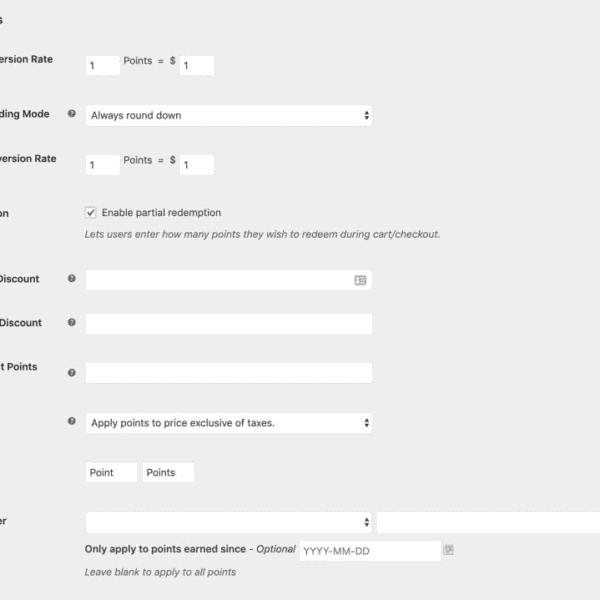Open calendar picker icon next to date field
The height and width of the screenshot is (600, 600).
[448, 550]
